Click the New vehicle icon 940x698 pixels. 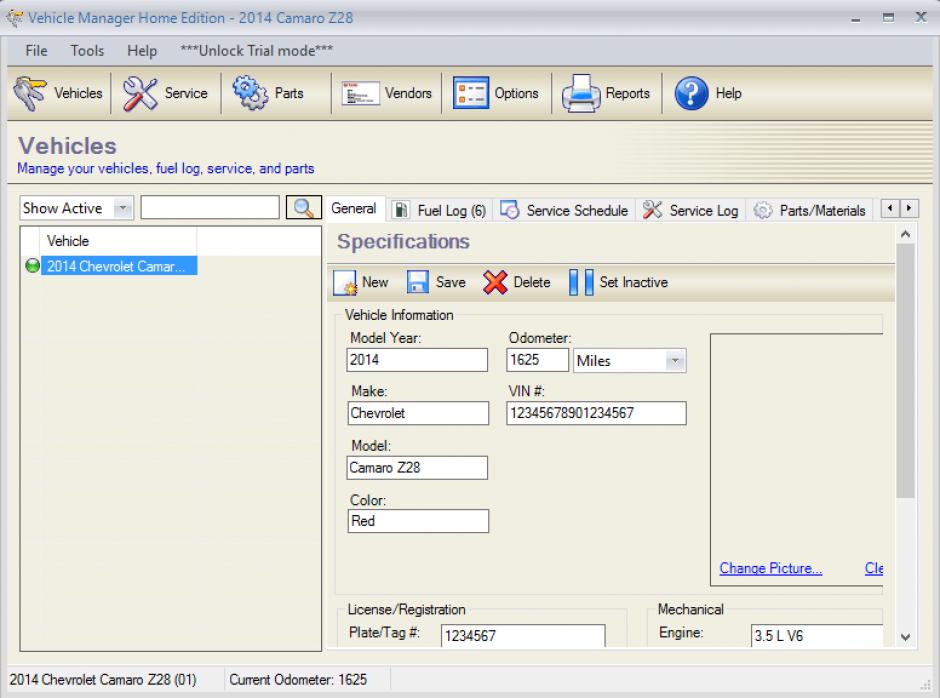point(345,282)
